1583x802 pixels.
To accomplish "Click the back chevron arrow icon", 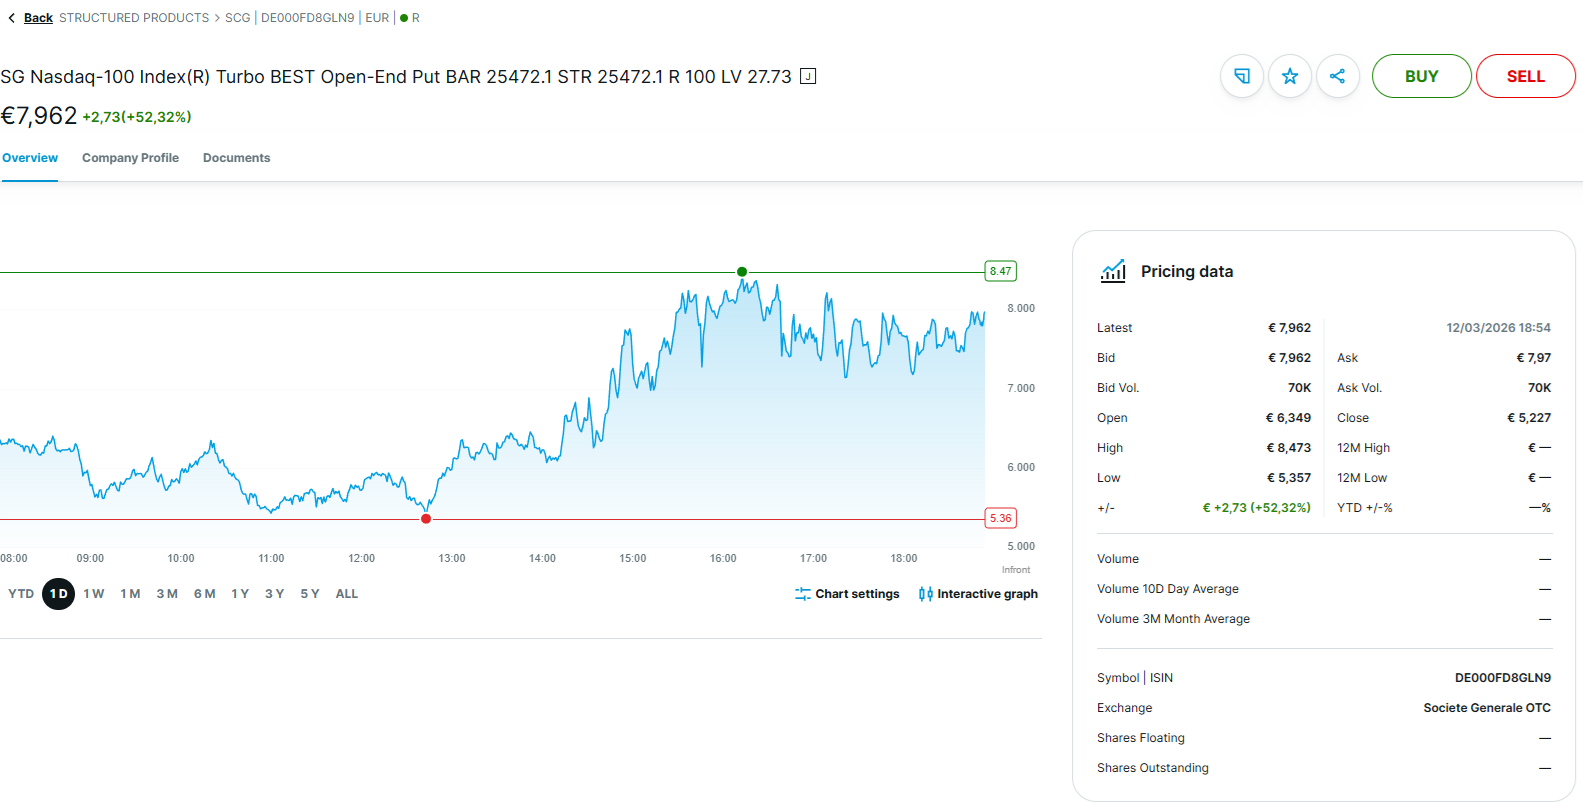I will (x=11, y=18).
